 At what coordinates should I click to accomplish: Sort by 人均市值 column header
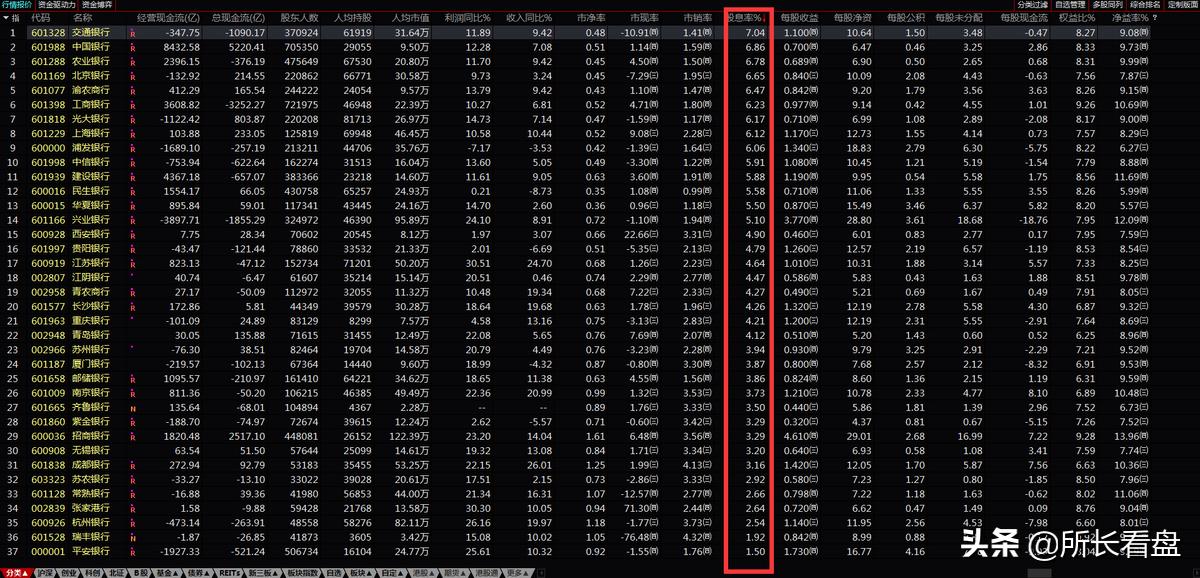(410, 18)
